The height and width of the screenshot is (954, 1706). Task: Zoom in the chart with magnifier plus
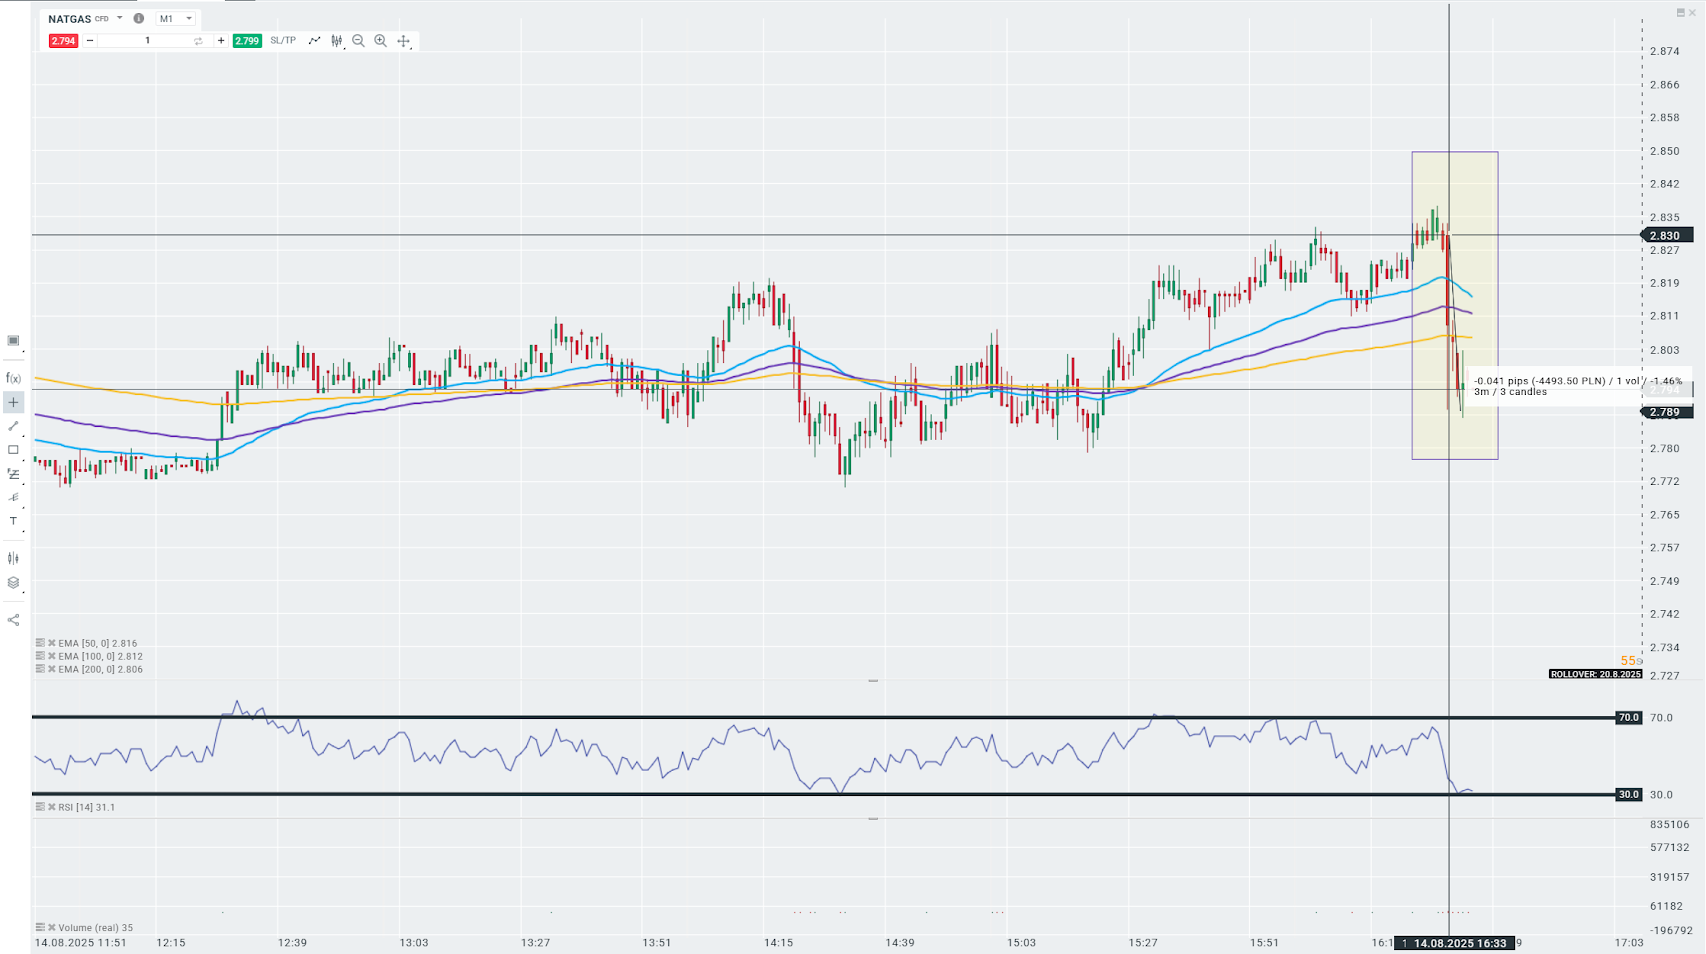[381, 41]
